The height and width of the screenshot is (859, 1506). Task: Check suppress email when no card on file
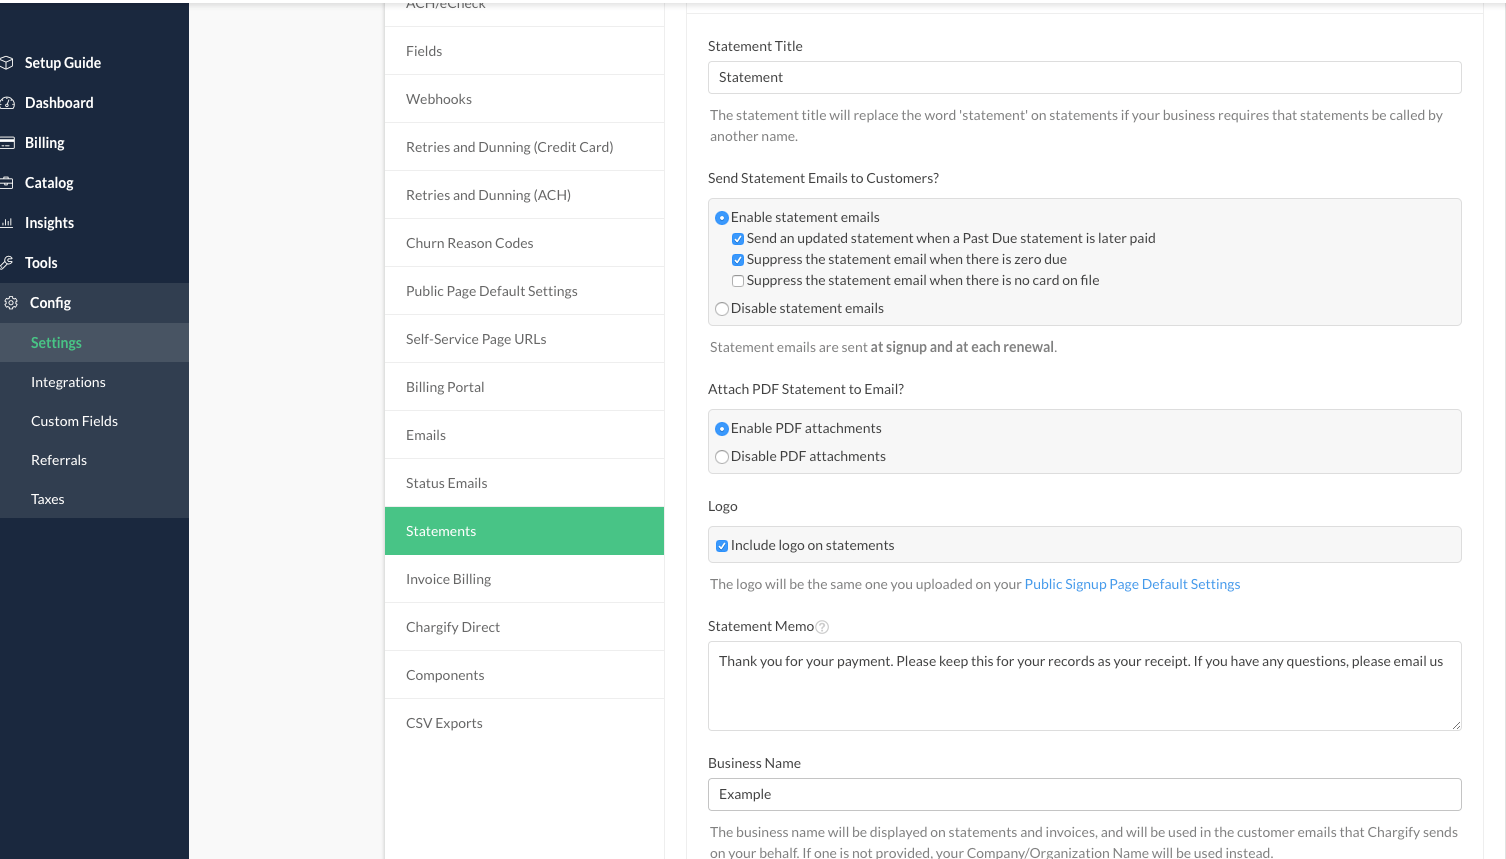coord(738,281)
